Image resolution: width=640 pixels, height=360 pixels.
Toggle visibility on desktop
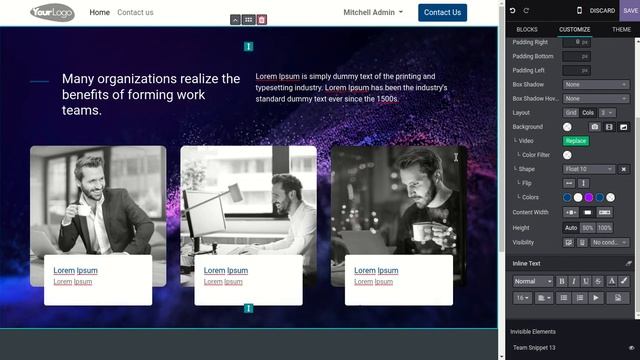coord(568,242)
